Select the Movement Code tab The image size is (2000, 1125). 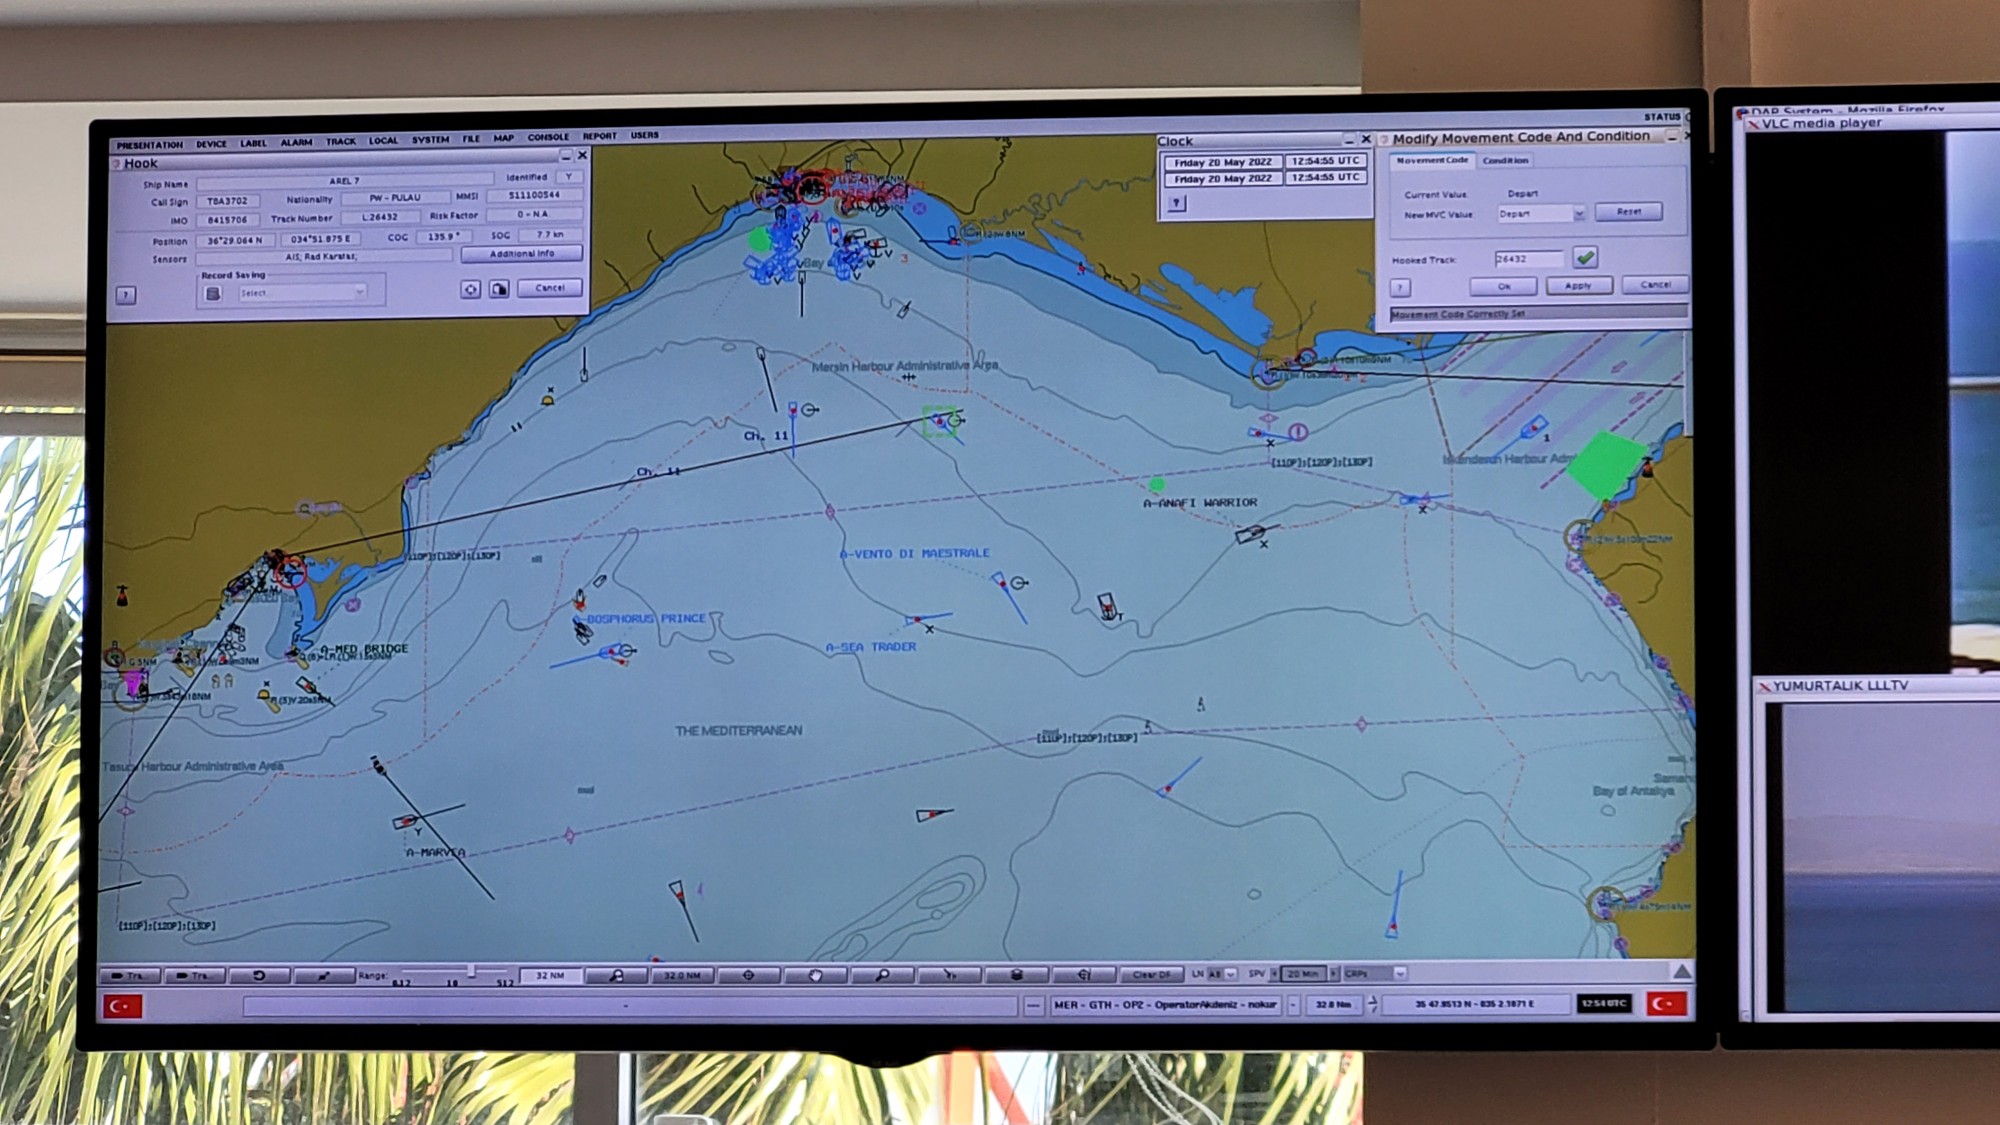[1432, 160]
